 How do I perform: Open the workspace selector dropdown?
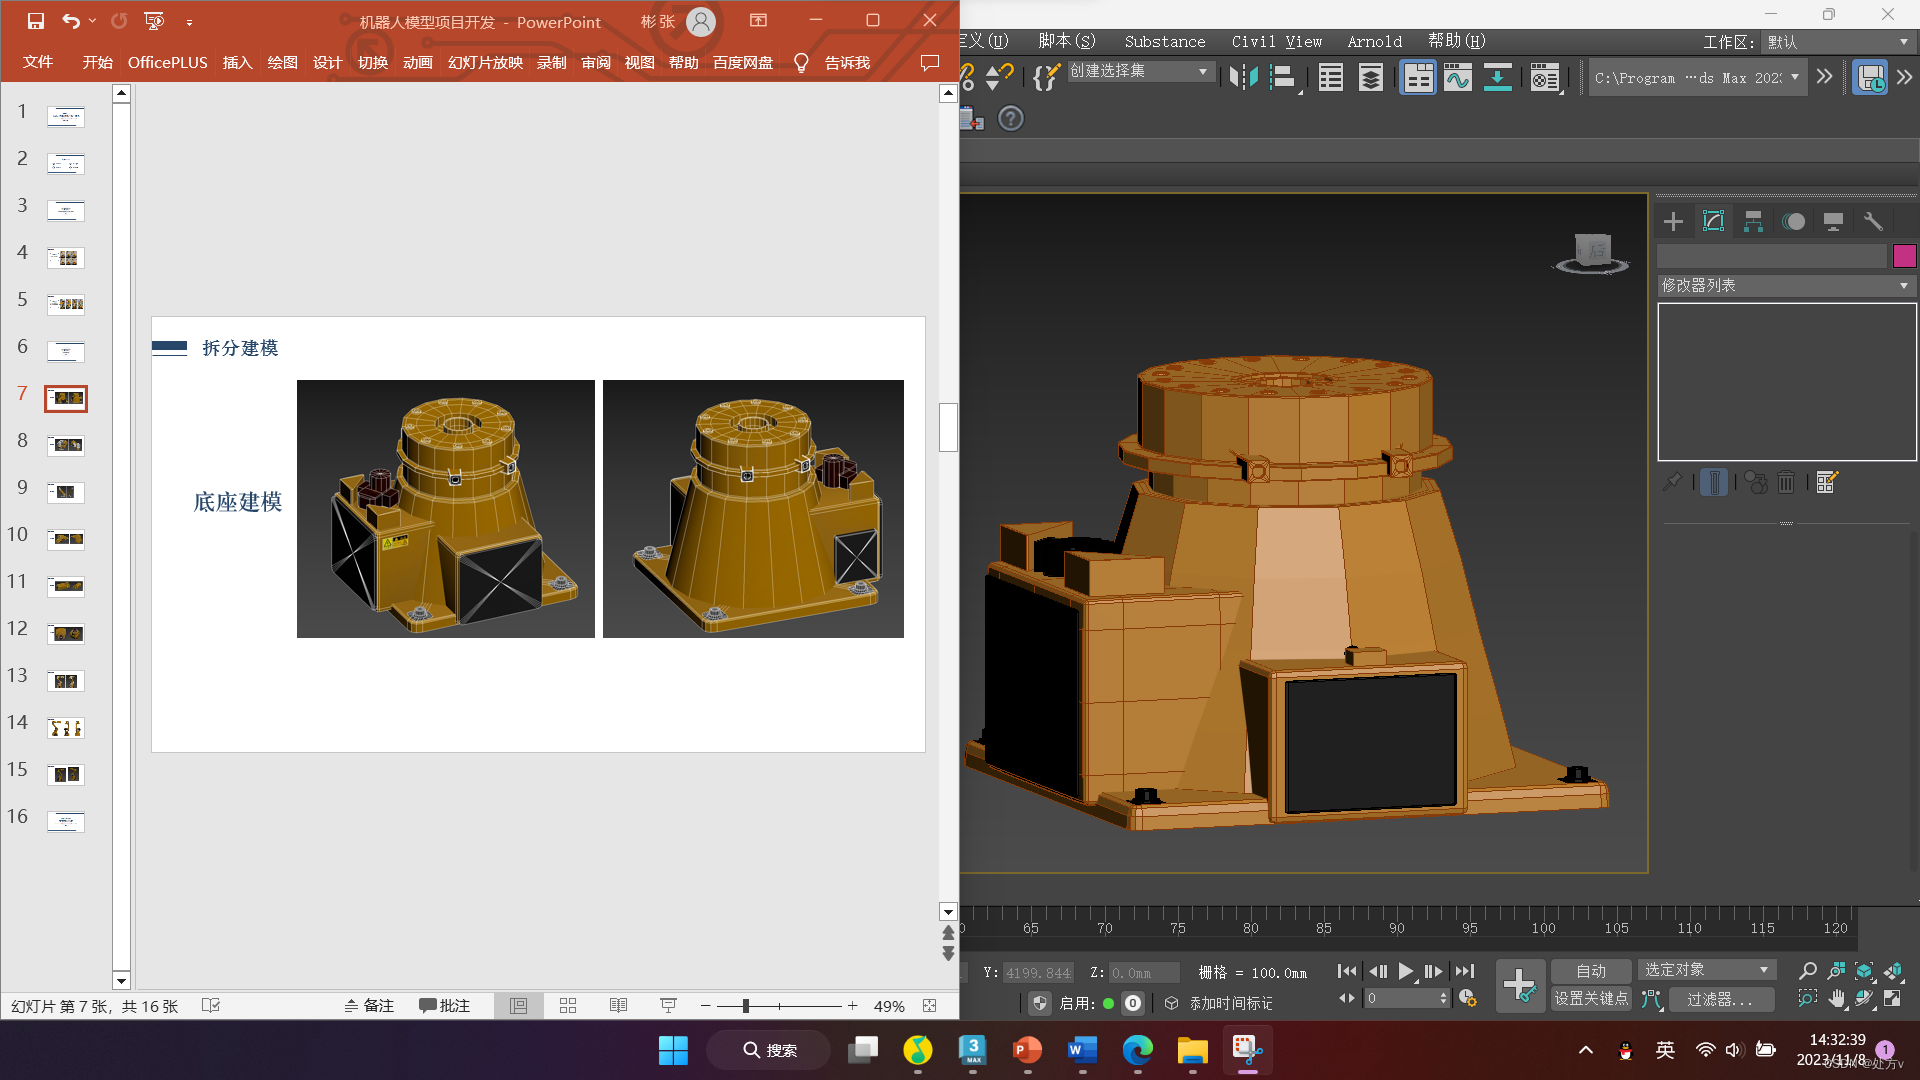[x=1838, y=42]
